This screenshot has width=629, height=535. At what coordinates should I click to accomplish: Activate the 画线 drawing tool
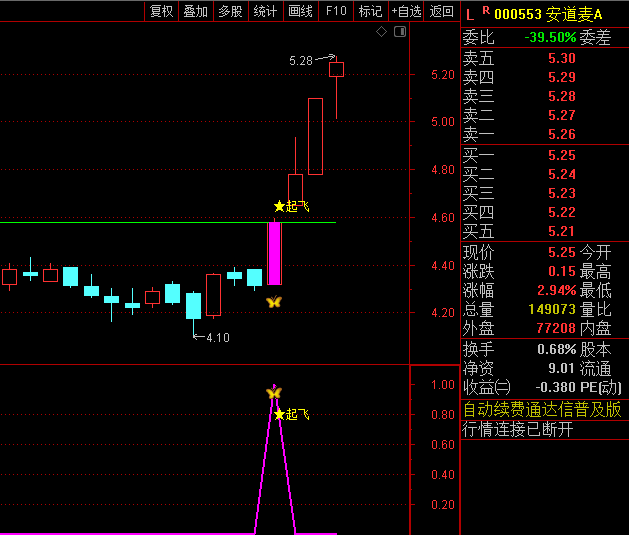[300, 11]
